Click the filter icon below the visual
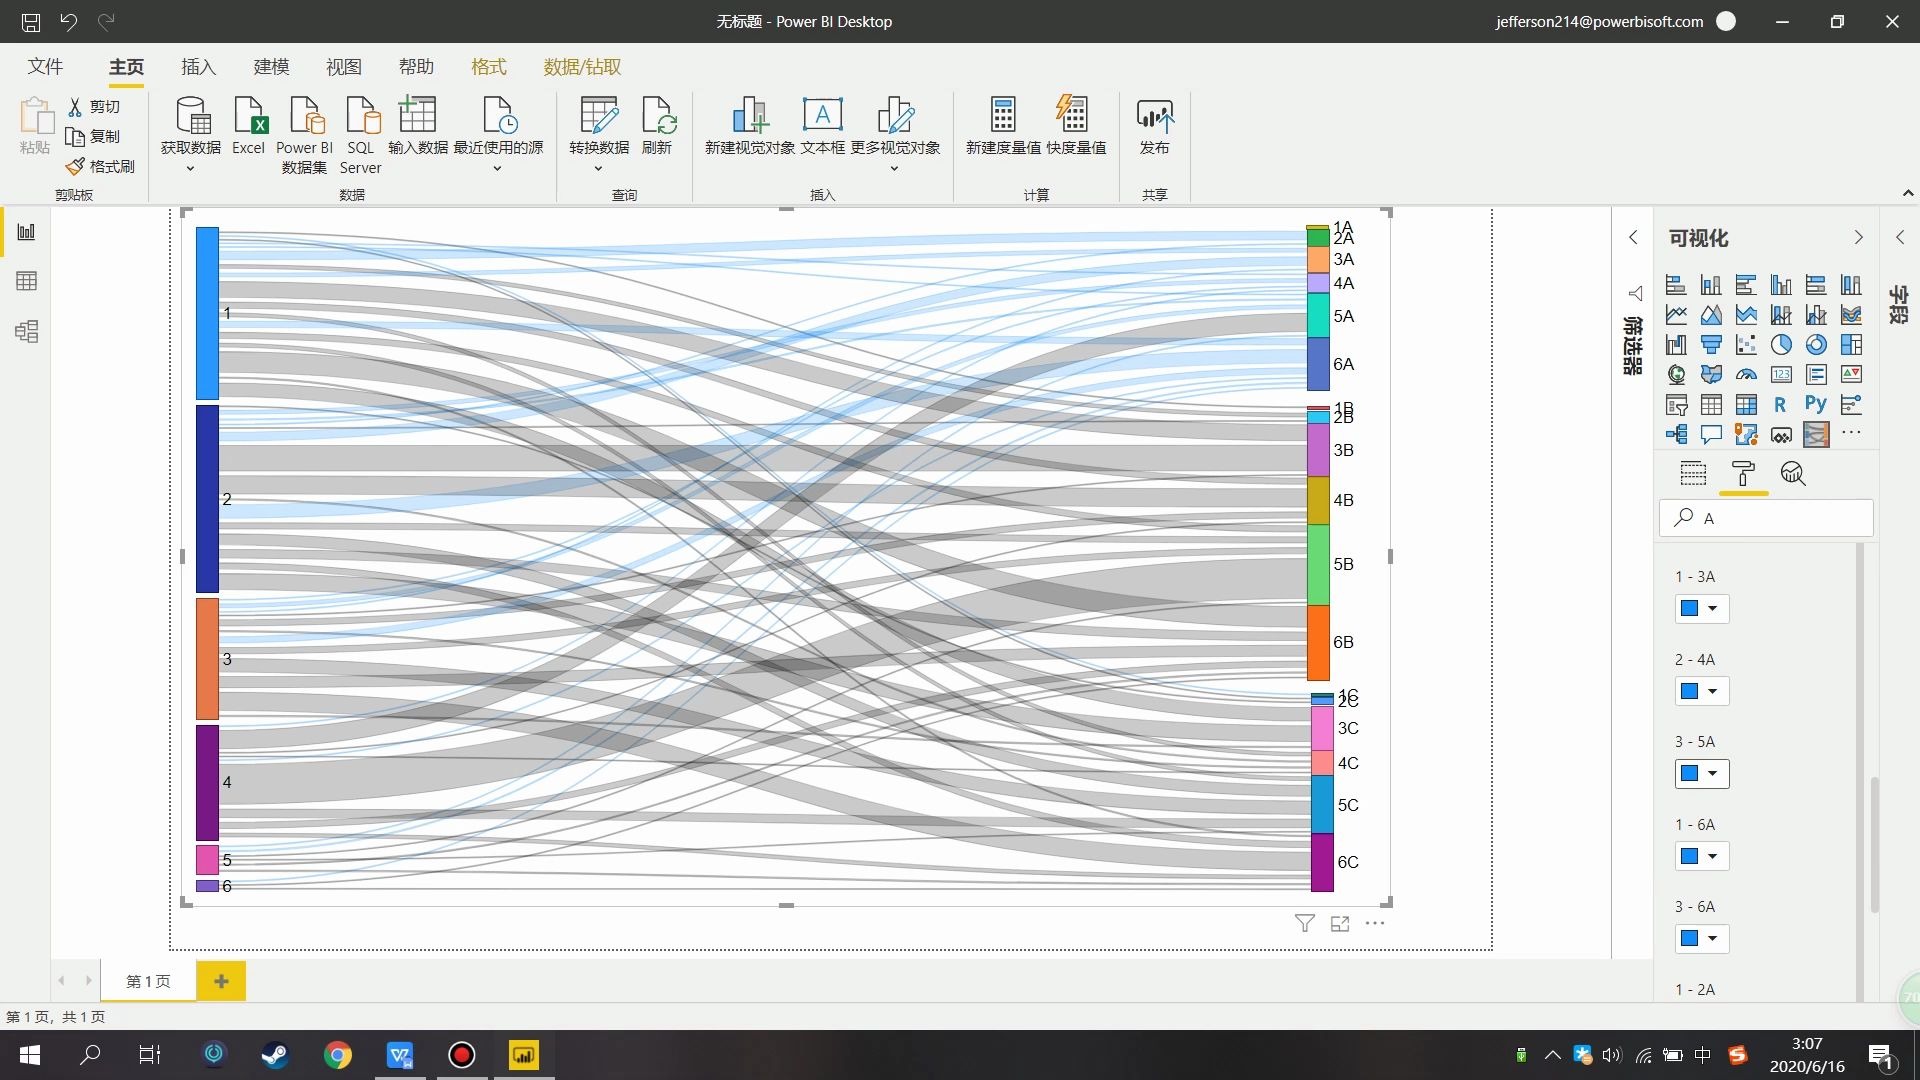 pos(1304,923)
